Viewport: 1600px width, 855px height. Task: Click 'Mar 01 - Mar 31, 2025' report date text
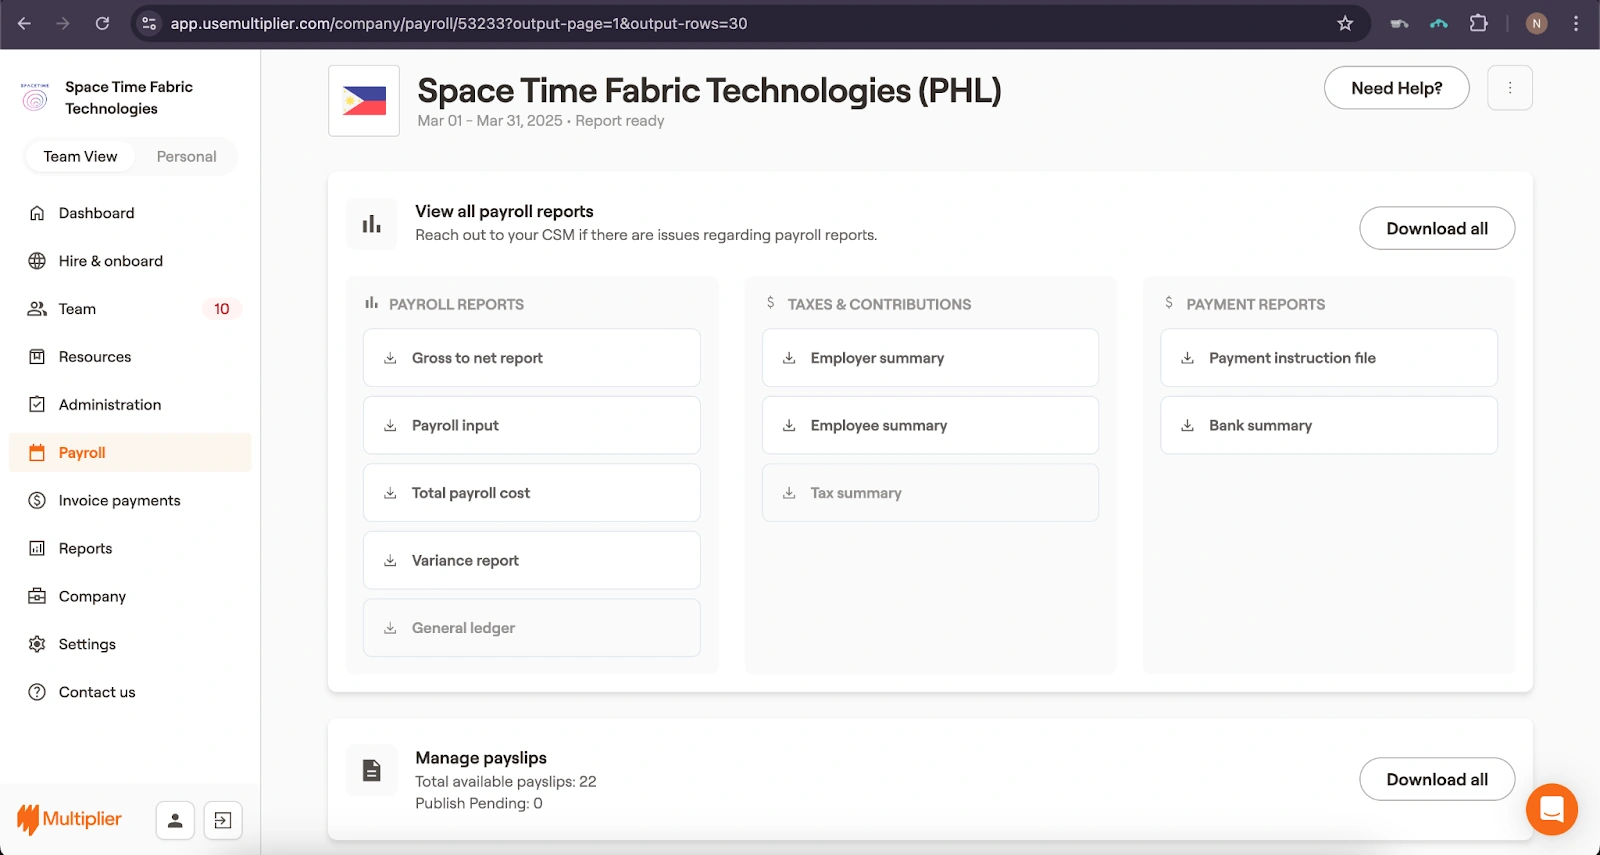pyautogui.click(x=490, y=121)
